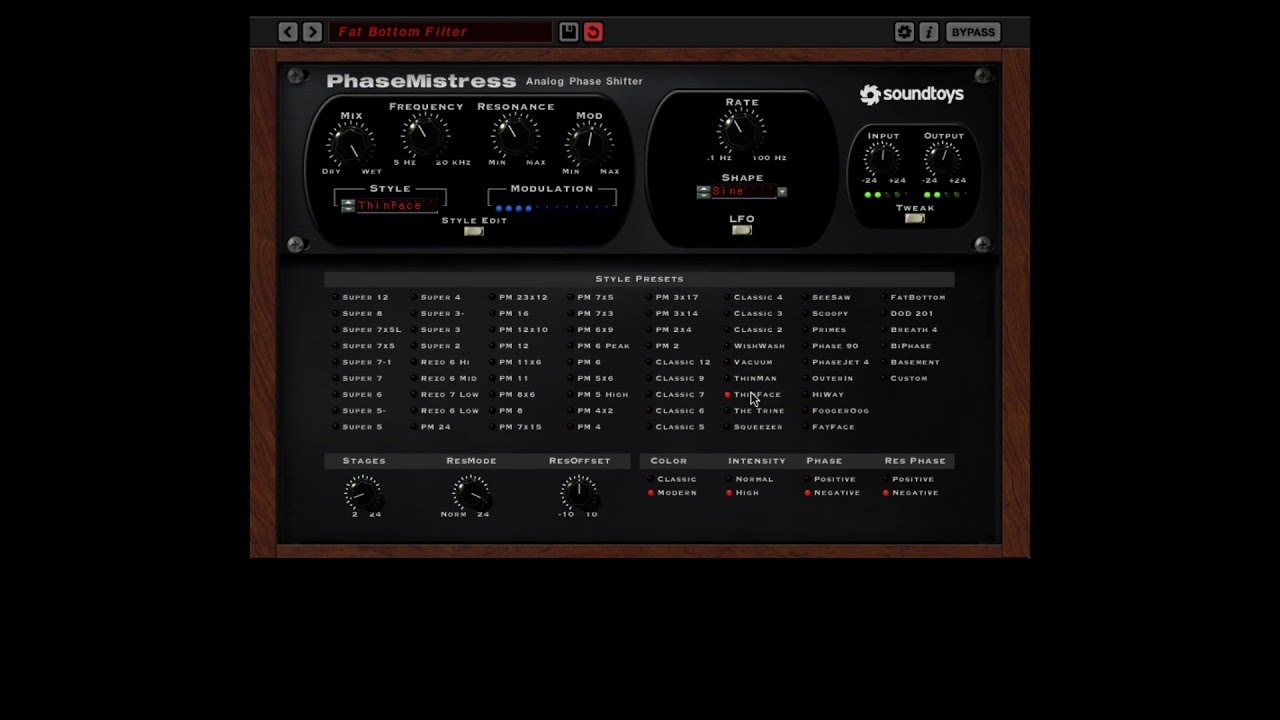Click the BYPASS button
This screenshot has height=720, width=1280.
pos(973,32)
